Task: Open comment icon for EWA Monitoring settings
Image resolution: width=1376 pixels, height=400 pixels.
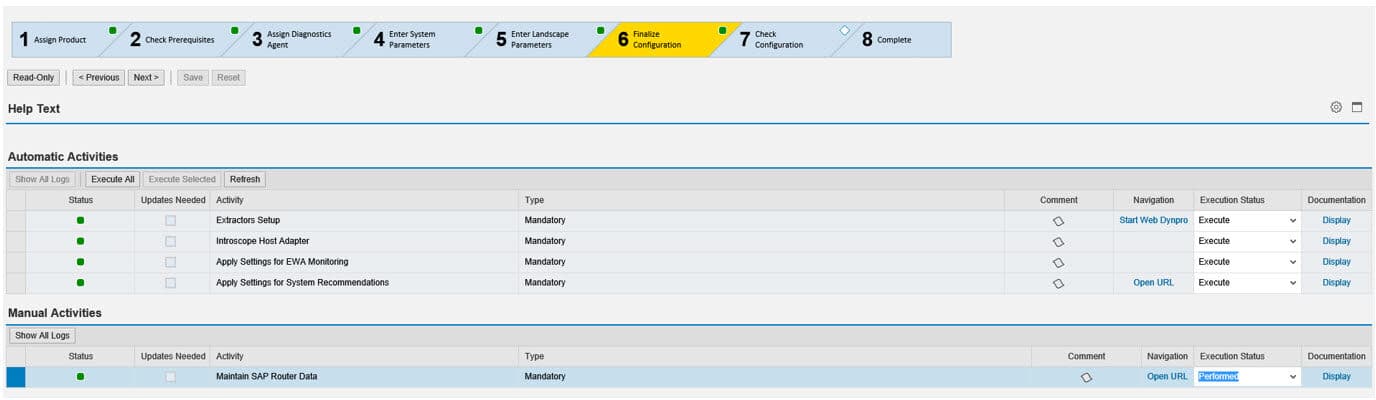Action: pos(1058,262)
